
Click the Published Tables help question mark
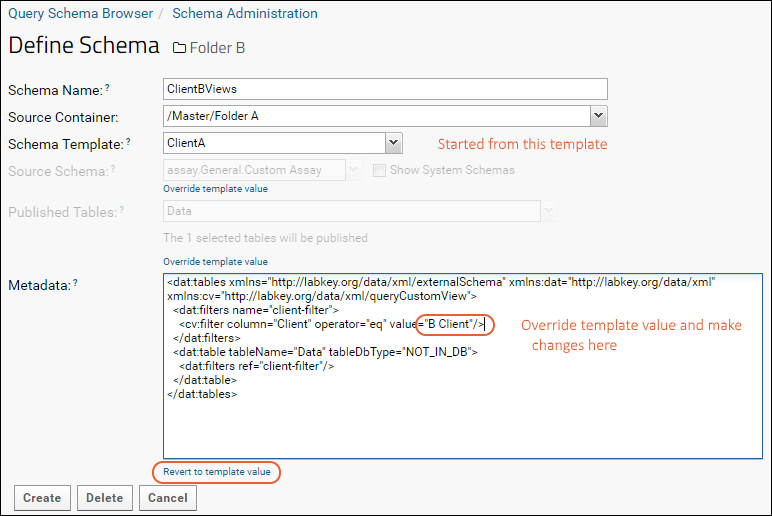pyautogui.click(x=122, y=210)
